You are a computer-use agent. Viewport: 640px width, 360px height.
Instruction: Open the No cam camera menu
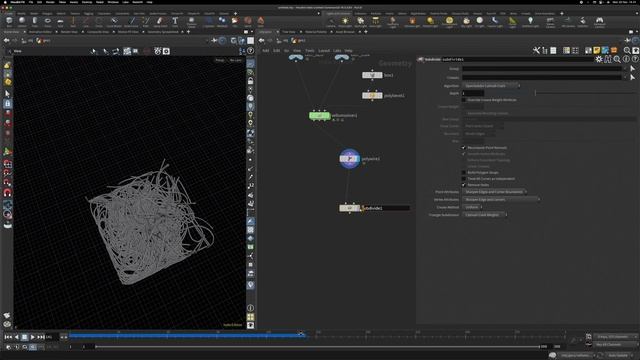click(236, 60)
